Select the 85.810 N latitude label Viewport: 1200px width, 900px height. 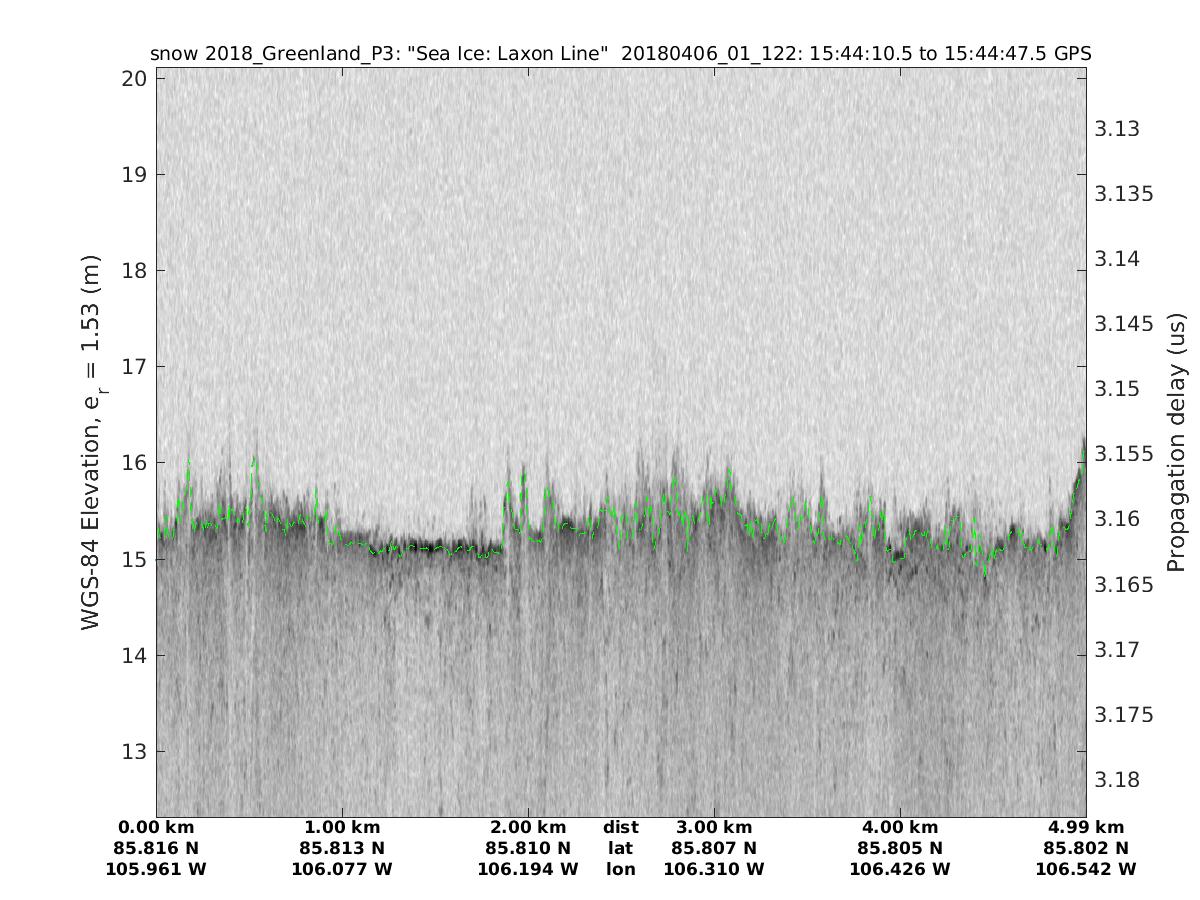pyautogui.click(x=528, y=848)
